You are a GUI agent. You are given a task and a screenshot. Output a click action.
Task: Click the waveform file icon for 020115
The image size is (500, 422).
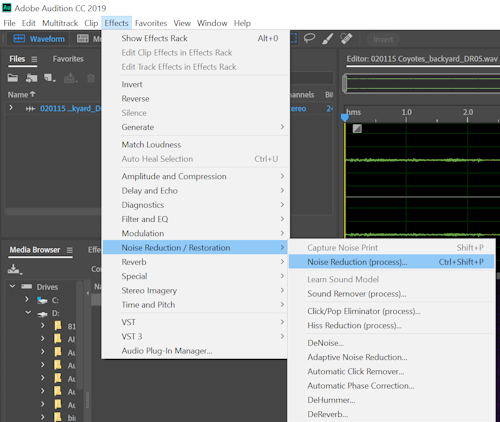click(x=30, y=109)
